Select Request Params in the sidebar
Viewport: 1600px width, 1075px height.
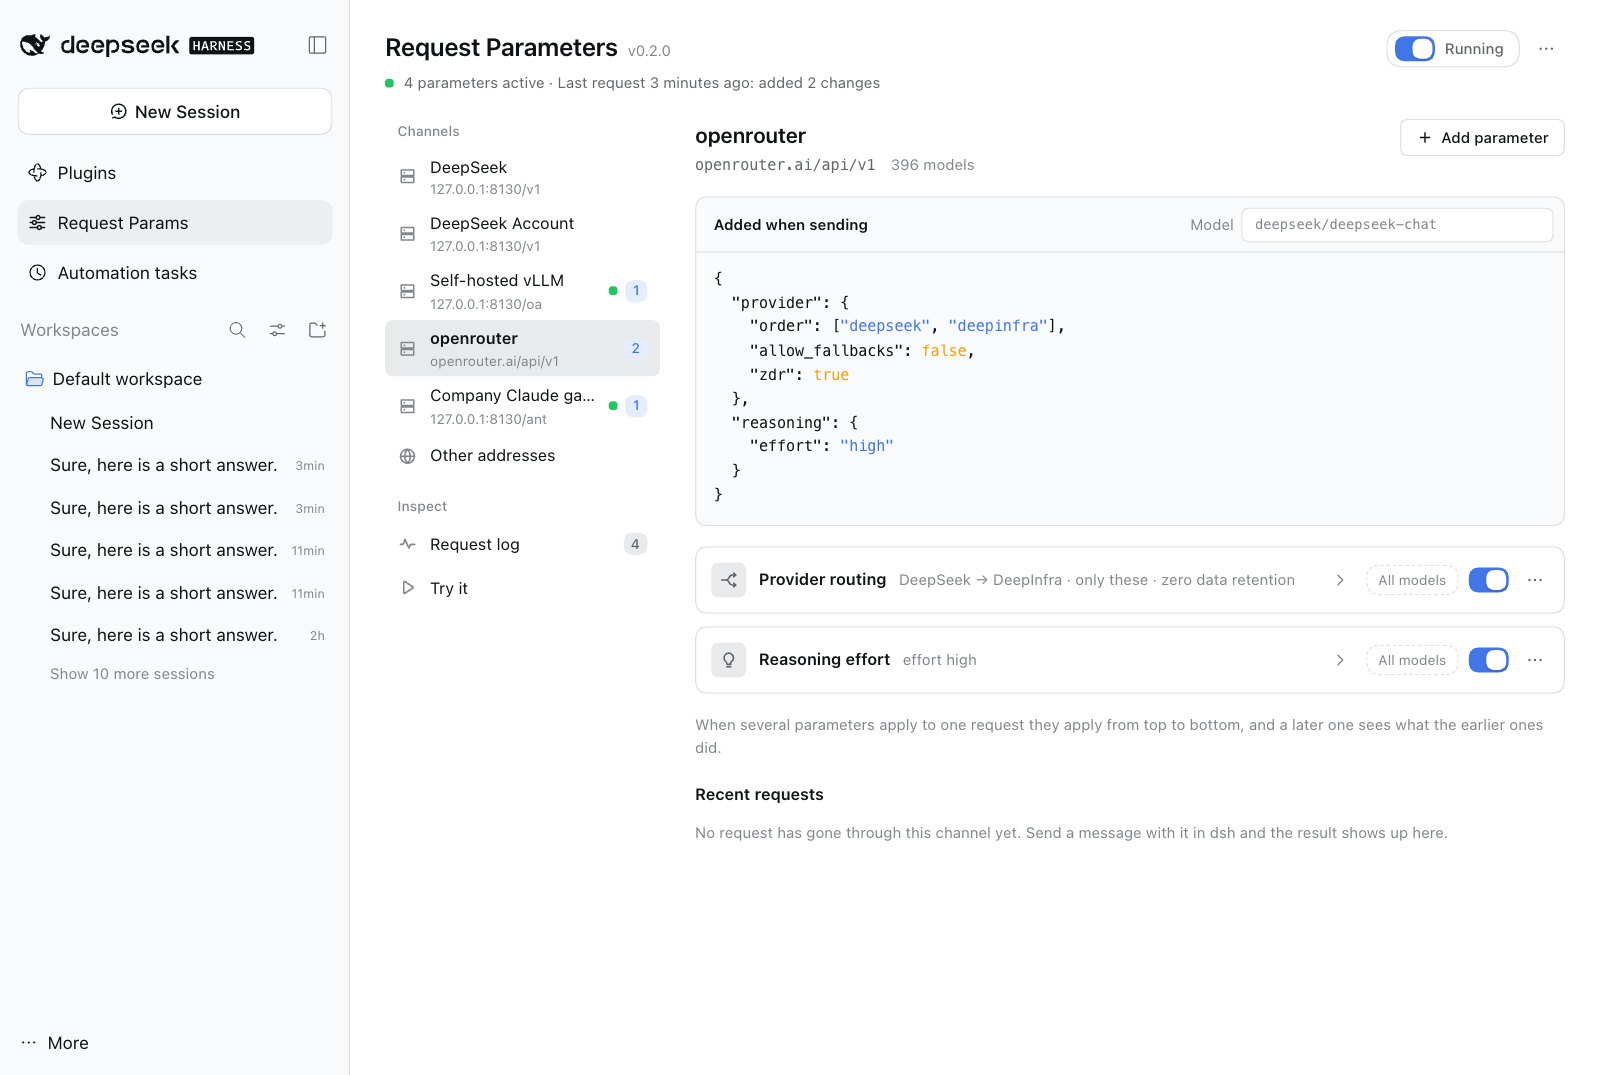[x=175, y=223]
